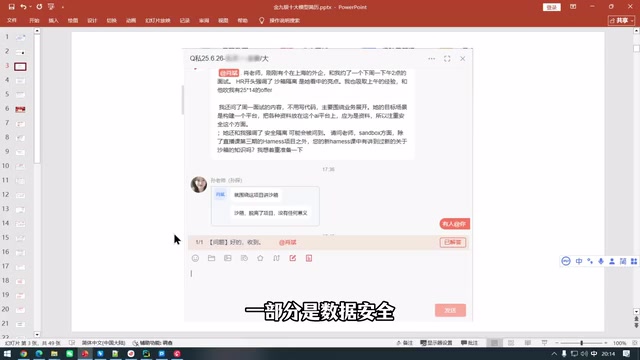This screenshot has width=640, height=360.
Task: Click the 登录 sign-in button
Action: click(x=551, y=7)
